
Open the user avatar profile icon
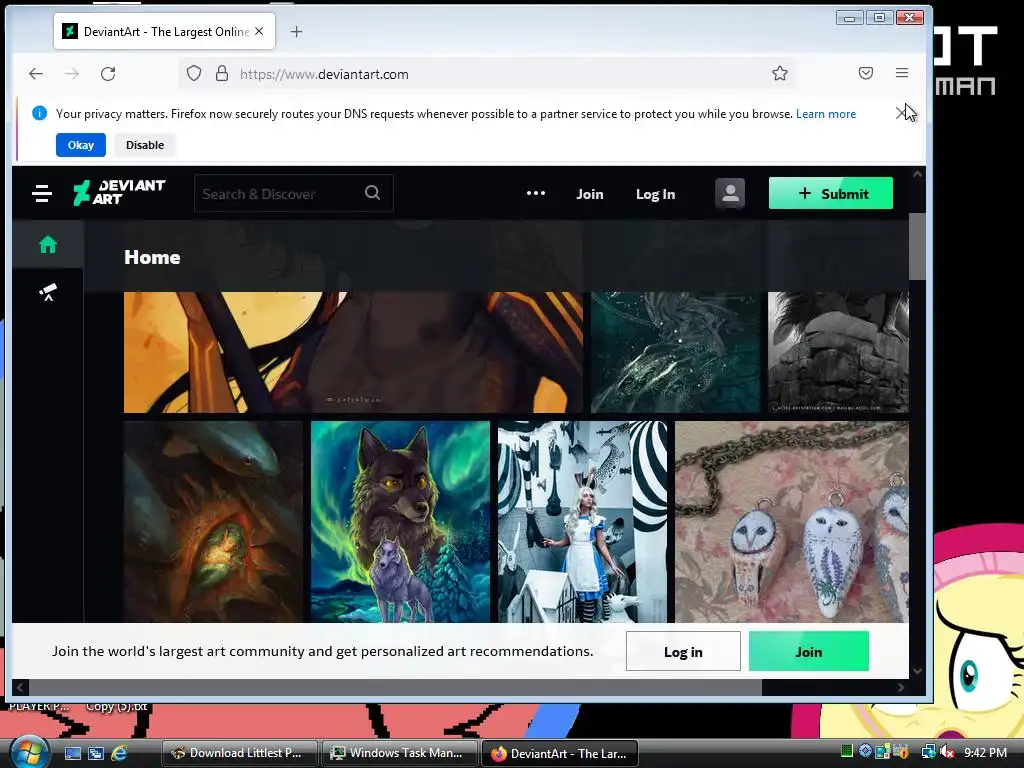(x=730, y=193)
